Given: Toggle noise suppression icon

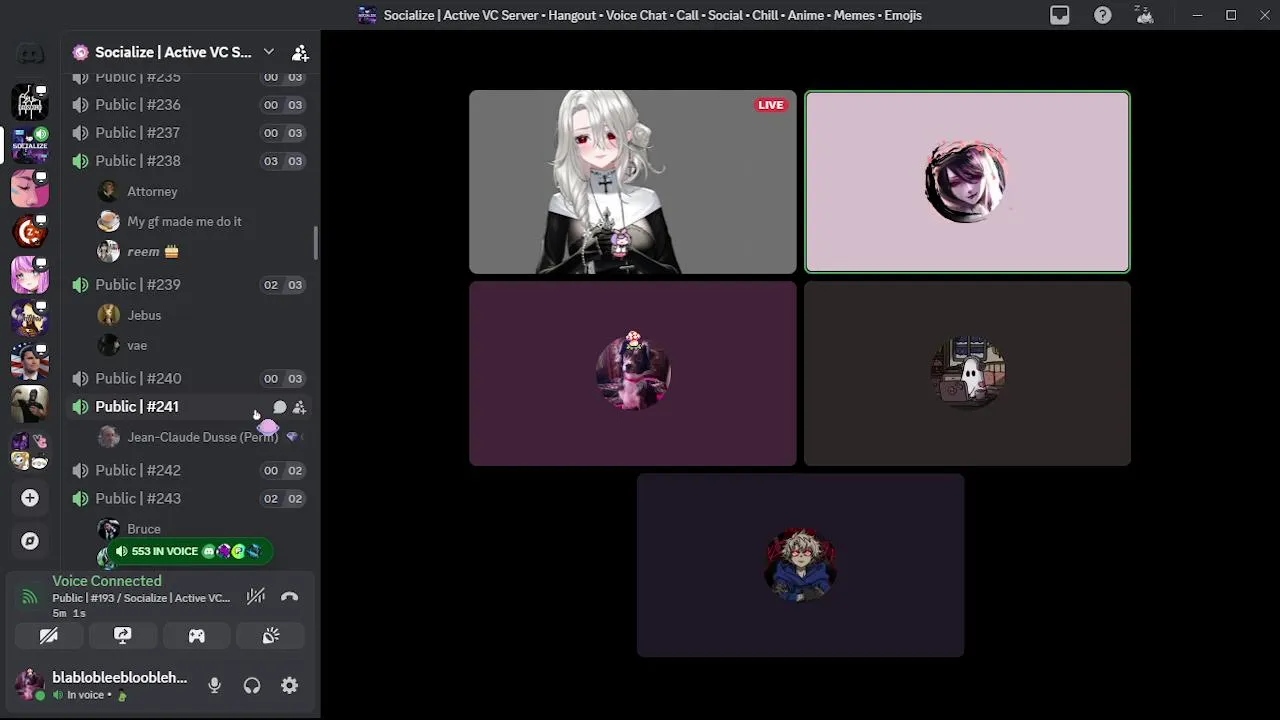Looking at the screenshot, I should pyautogui.click(x=256, y=597).
